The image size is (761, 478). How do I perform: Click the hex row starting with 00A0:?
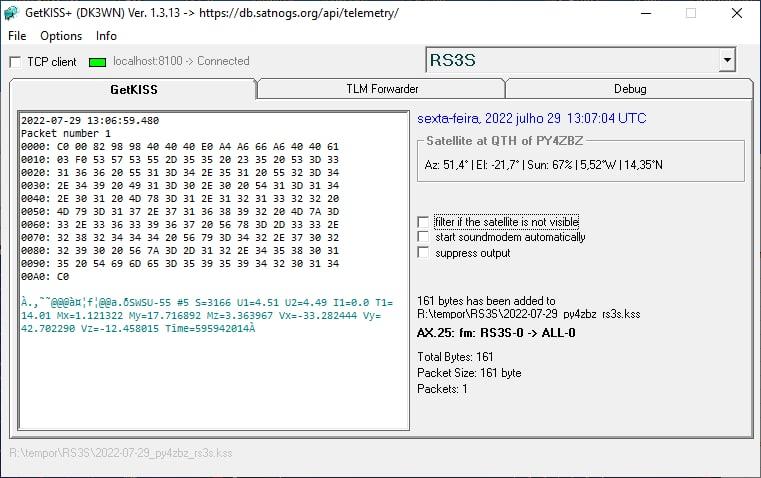(45, 277)
